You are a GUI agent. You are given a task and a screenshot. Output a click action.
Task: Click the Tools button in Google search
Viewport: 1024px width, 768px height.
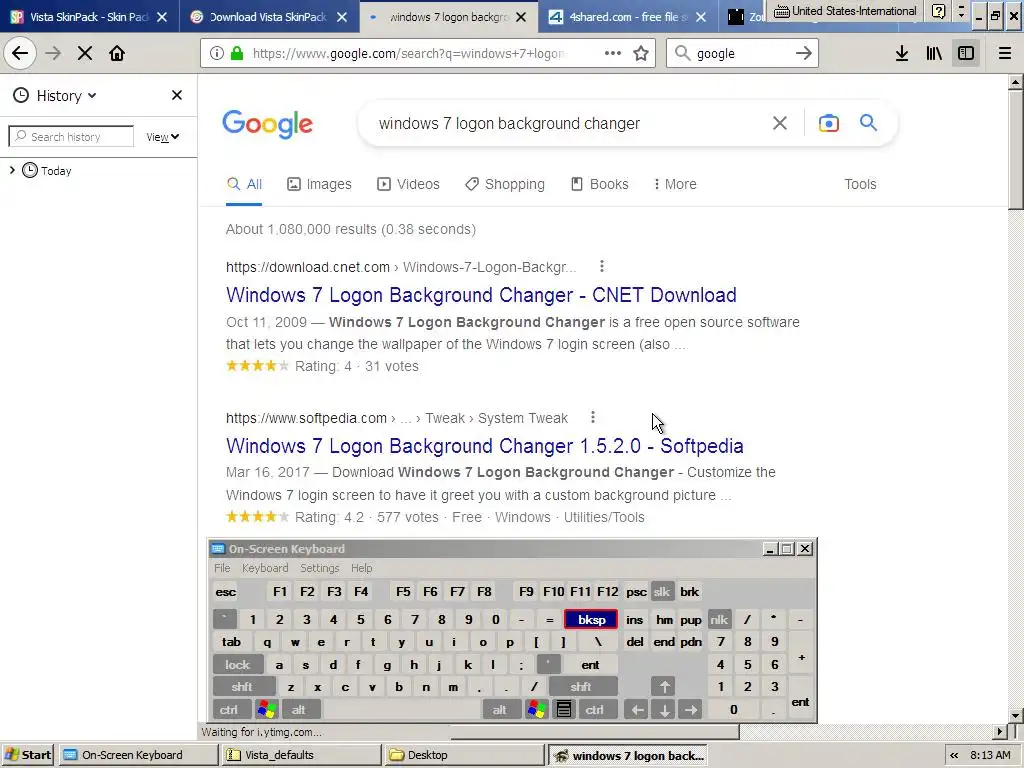860,184
